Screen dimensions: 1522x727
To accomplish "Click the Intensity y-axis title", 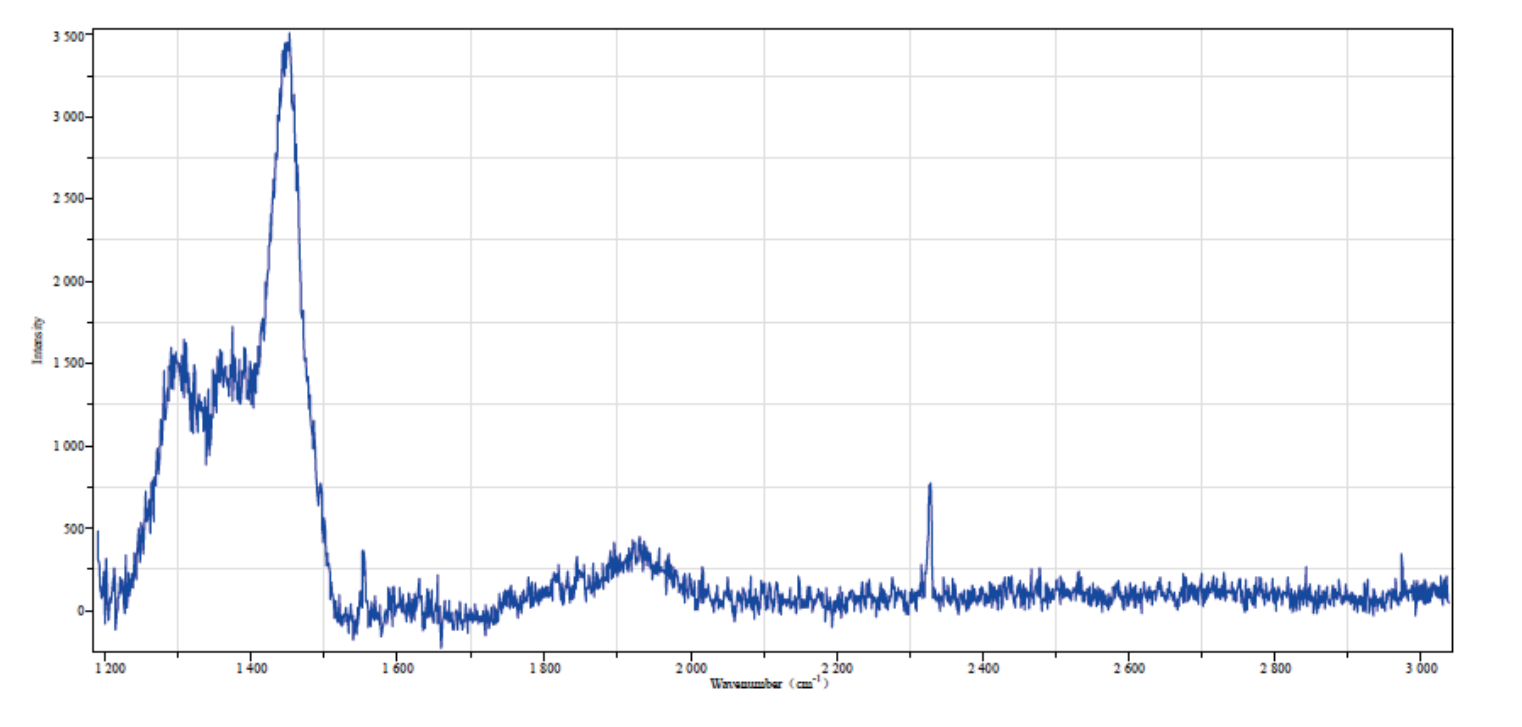I will coord(39,340).
